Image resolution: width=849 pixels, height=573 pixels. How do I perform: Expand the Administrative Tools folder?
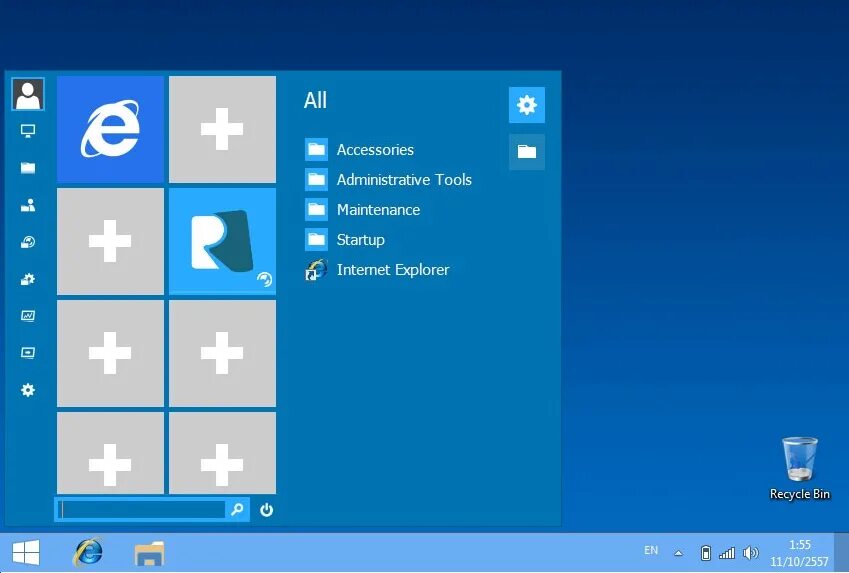388,179
